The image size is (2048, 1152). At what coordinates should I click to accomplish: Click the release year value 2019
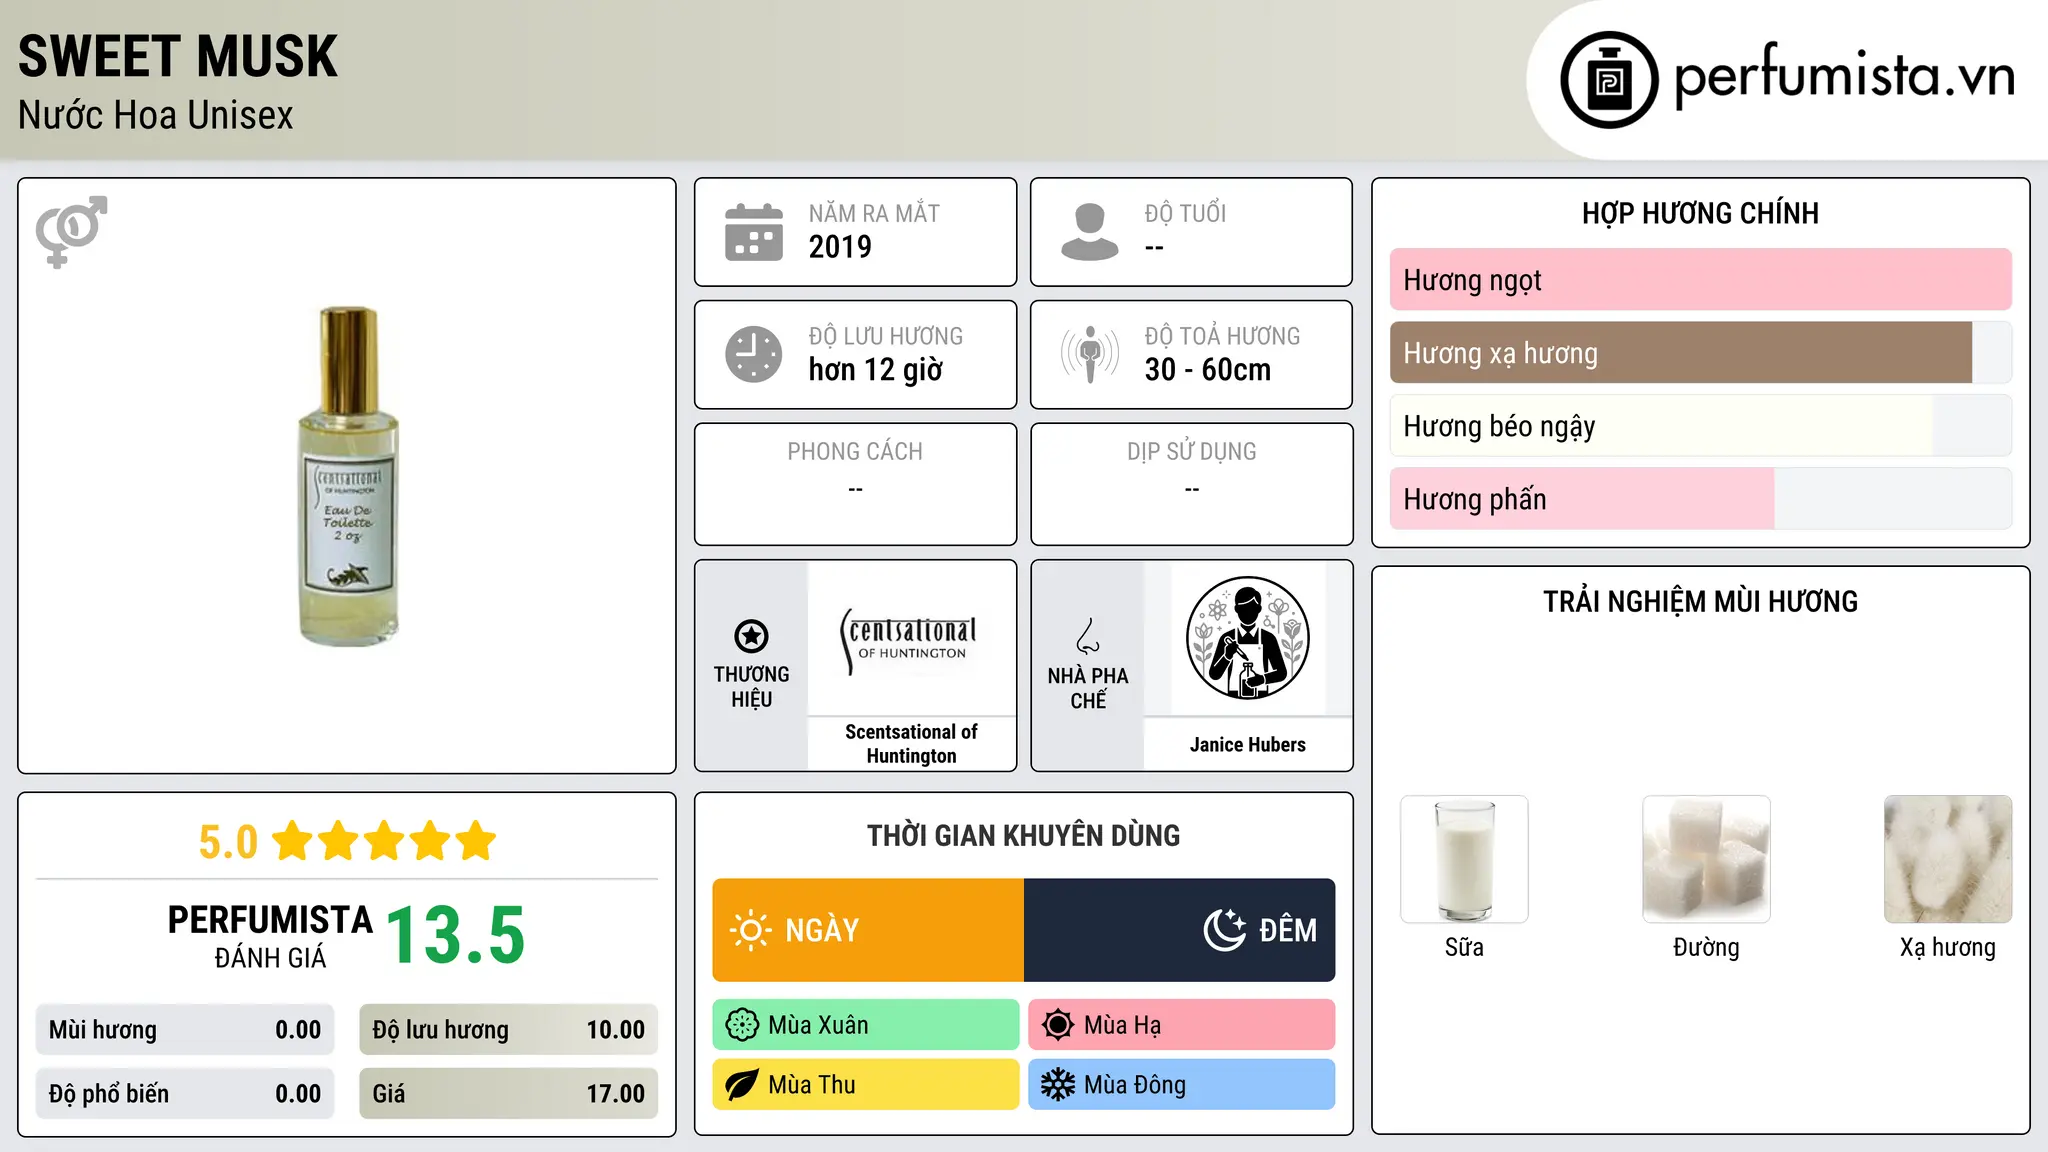[840, 247]
